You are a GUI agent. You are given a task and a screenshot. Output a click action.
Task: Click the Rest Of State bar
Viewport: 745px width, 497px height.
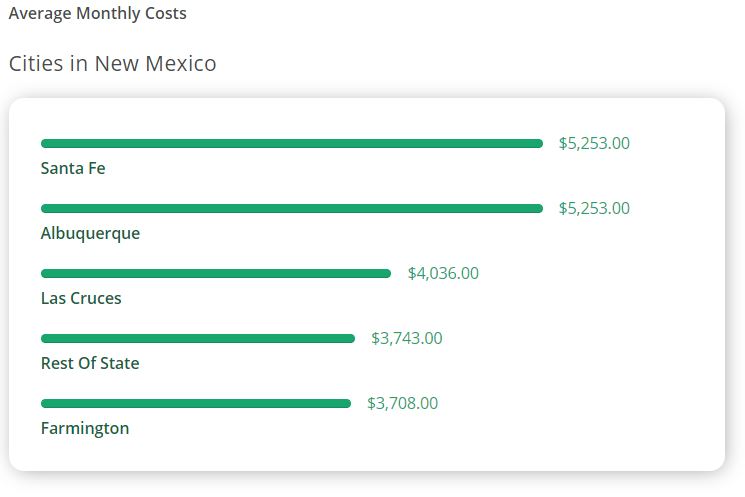198,339
